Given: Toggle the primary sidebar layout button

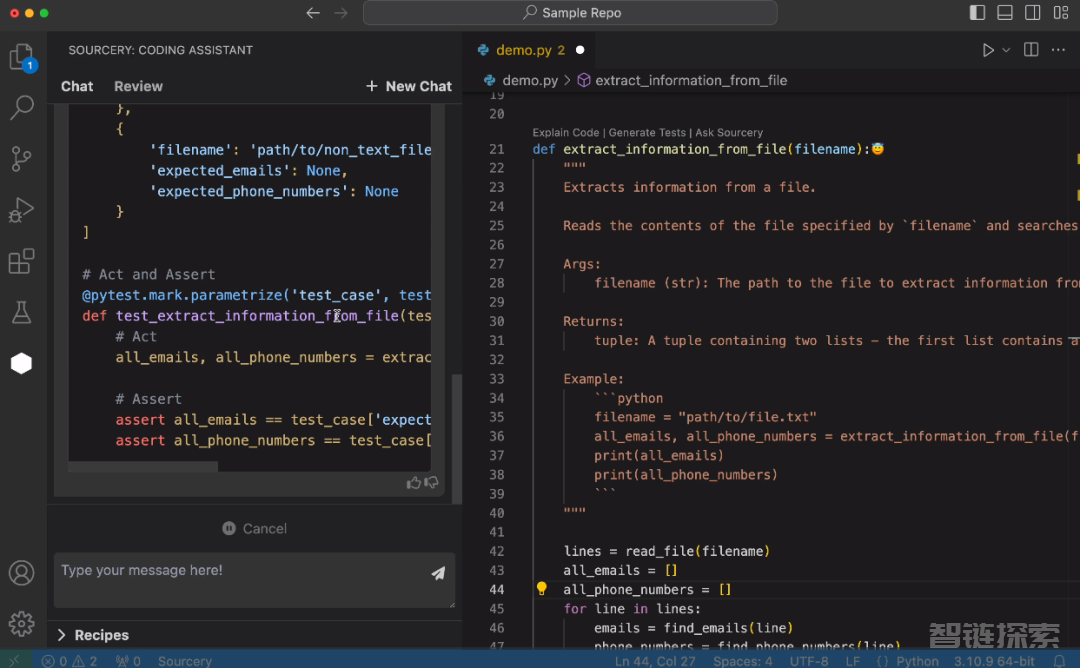Looking at the screenshot, I should (977, 13).
